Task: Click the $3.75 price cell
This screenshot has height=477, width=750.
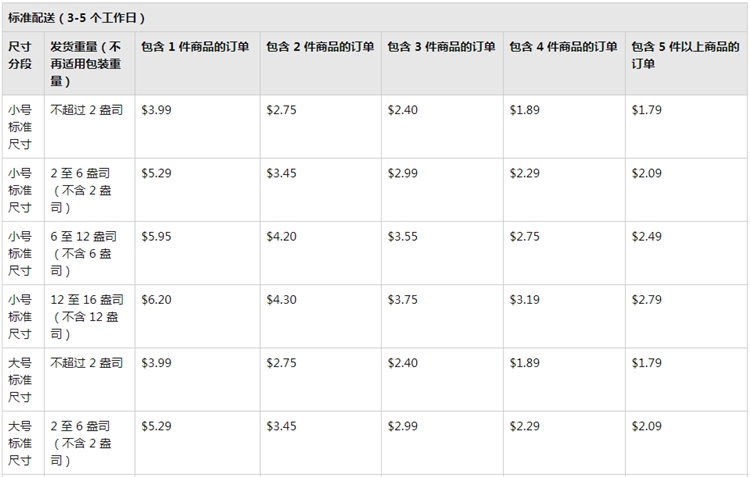Action: 403,300
